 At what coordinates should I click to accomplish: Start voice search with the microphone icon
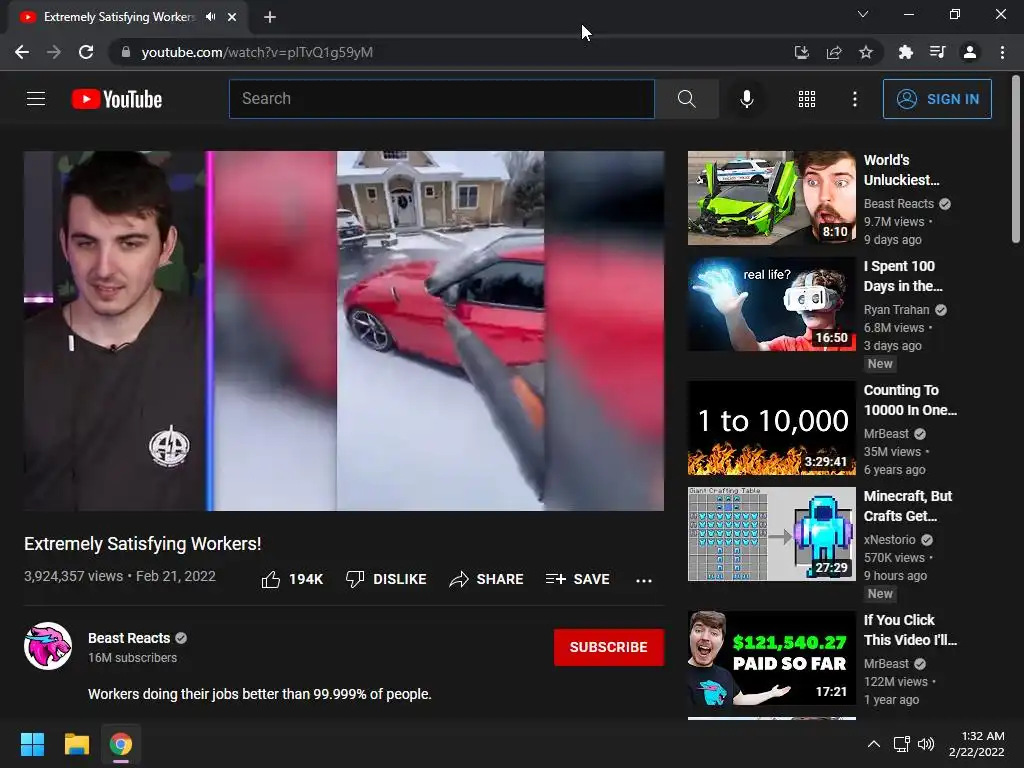pyautogui.click(x=746, y=99)
